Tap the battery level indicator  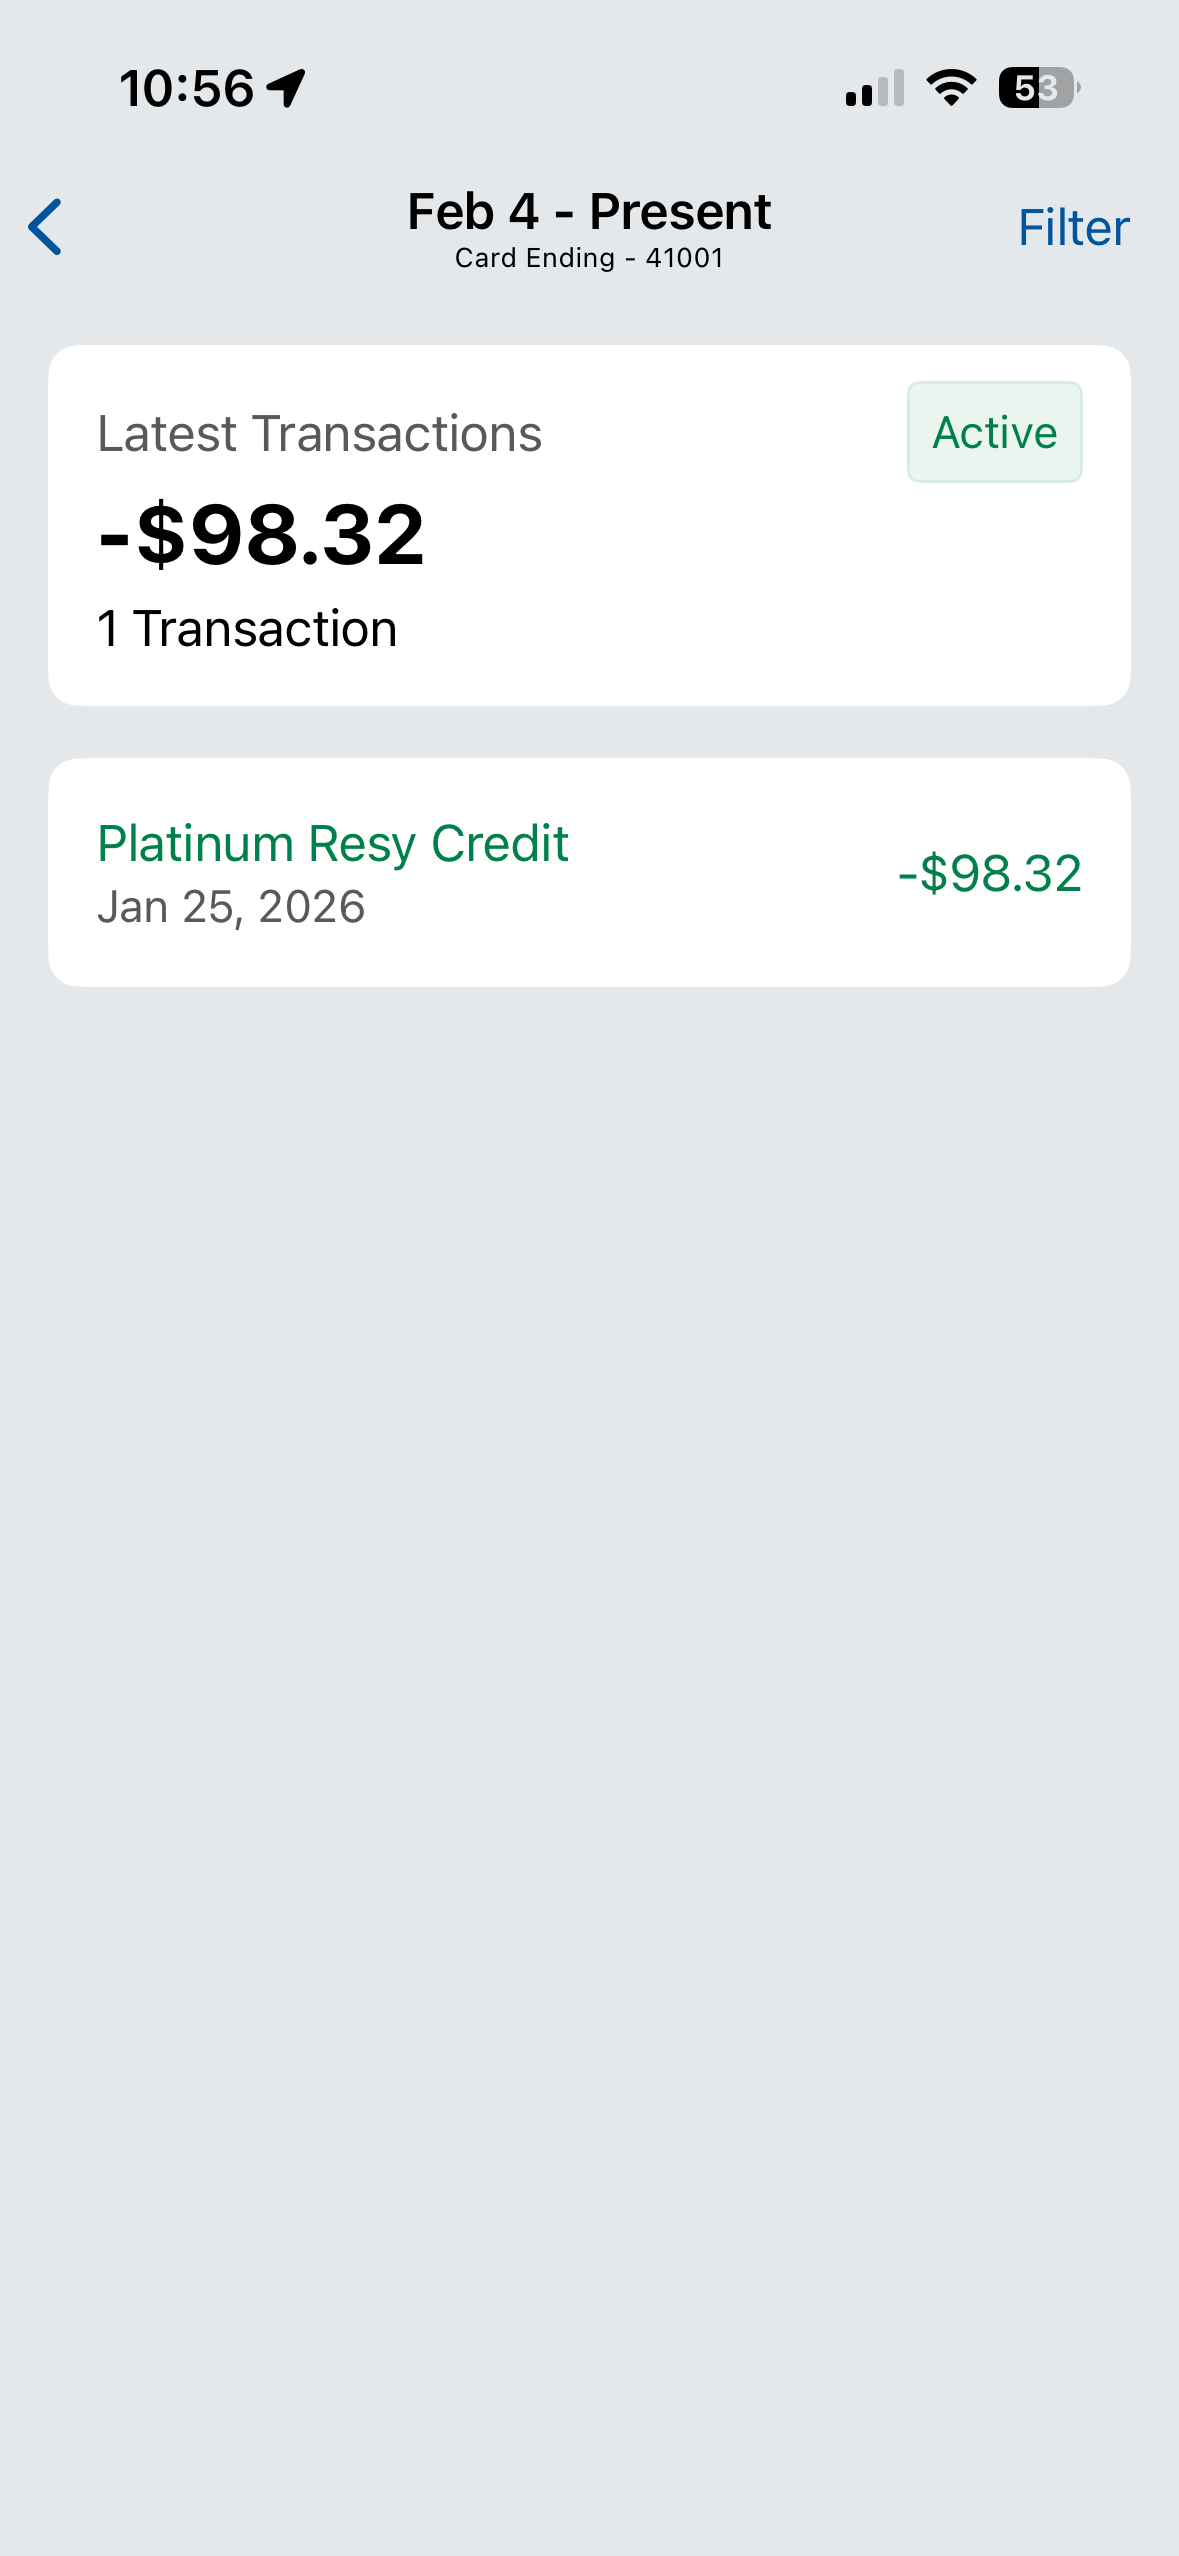coord(1040,88)
